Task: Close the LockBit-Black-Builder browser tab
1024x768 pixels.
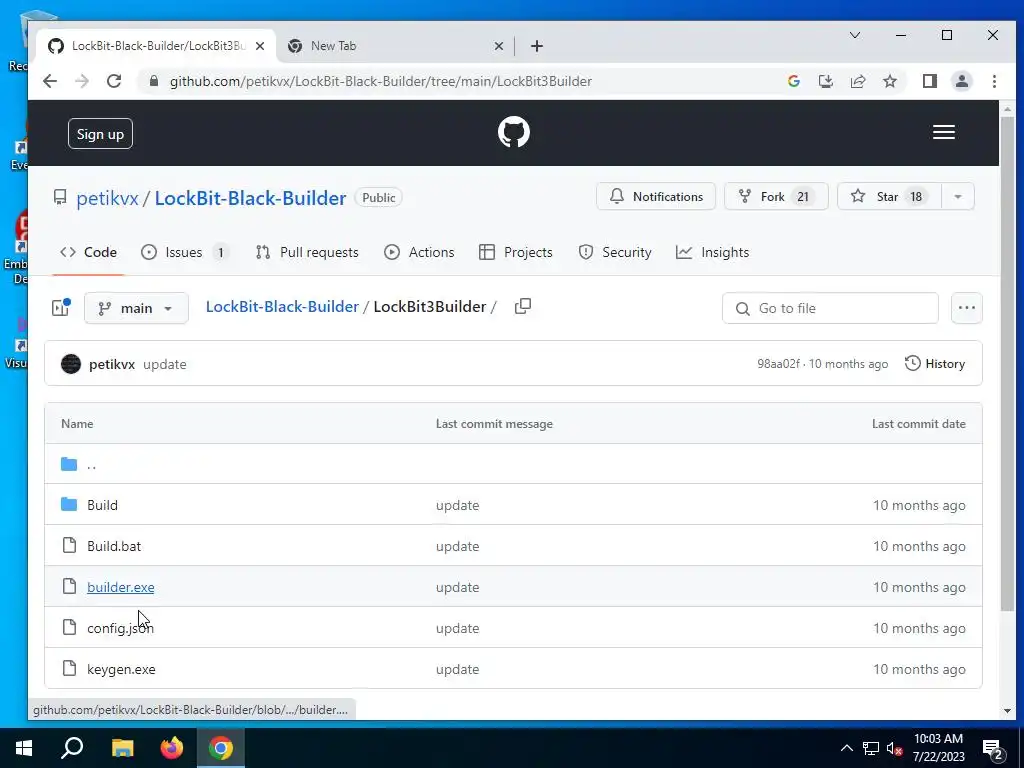Action: 260,46
